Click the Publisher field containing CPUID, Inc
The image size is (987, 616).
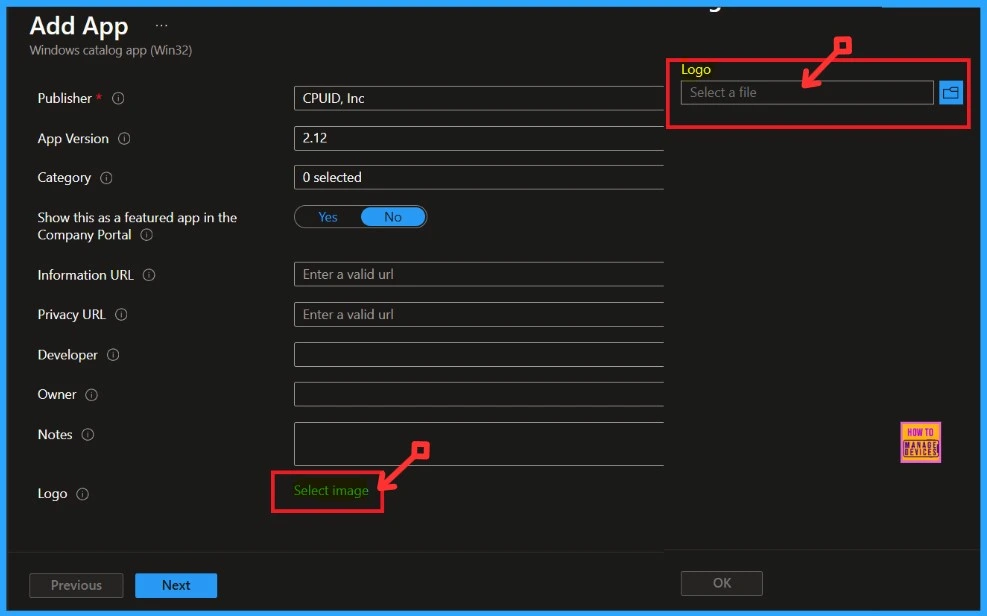[479, 98]
